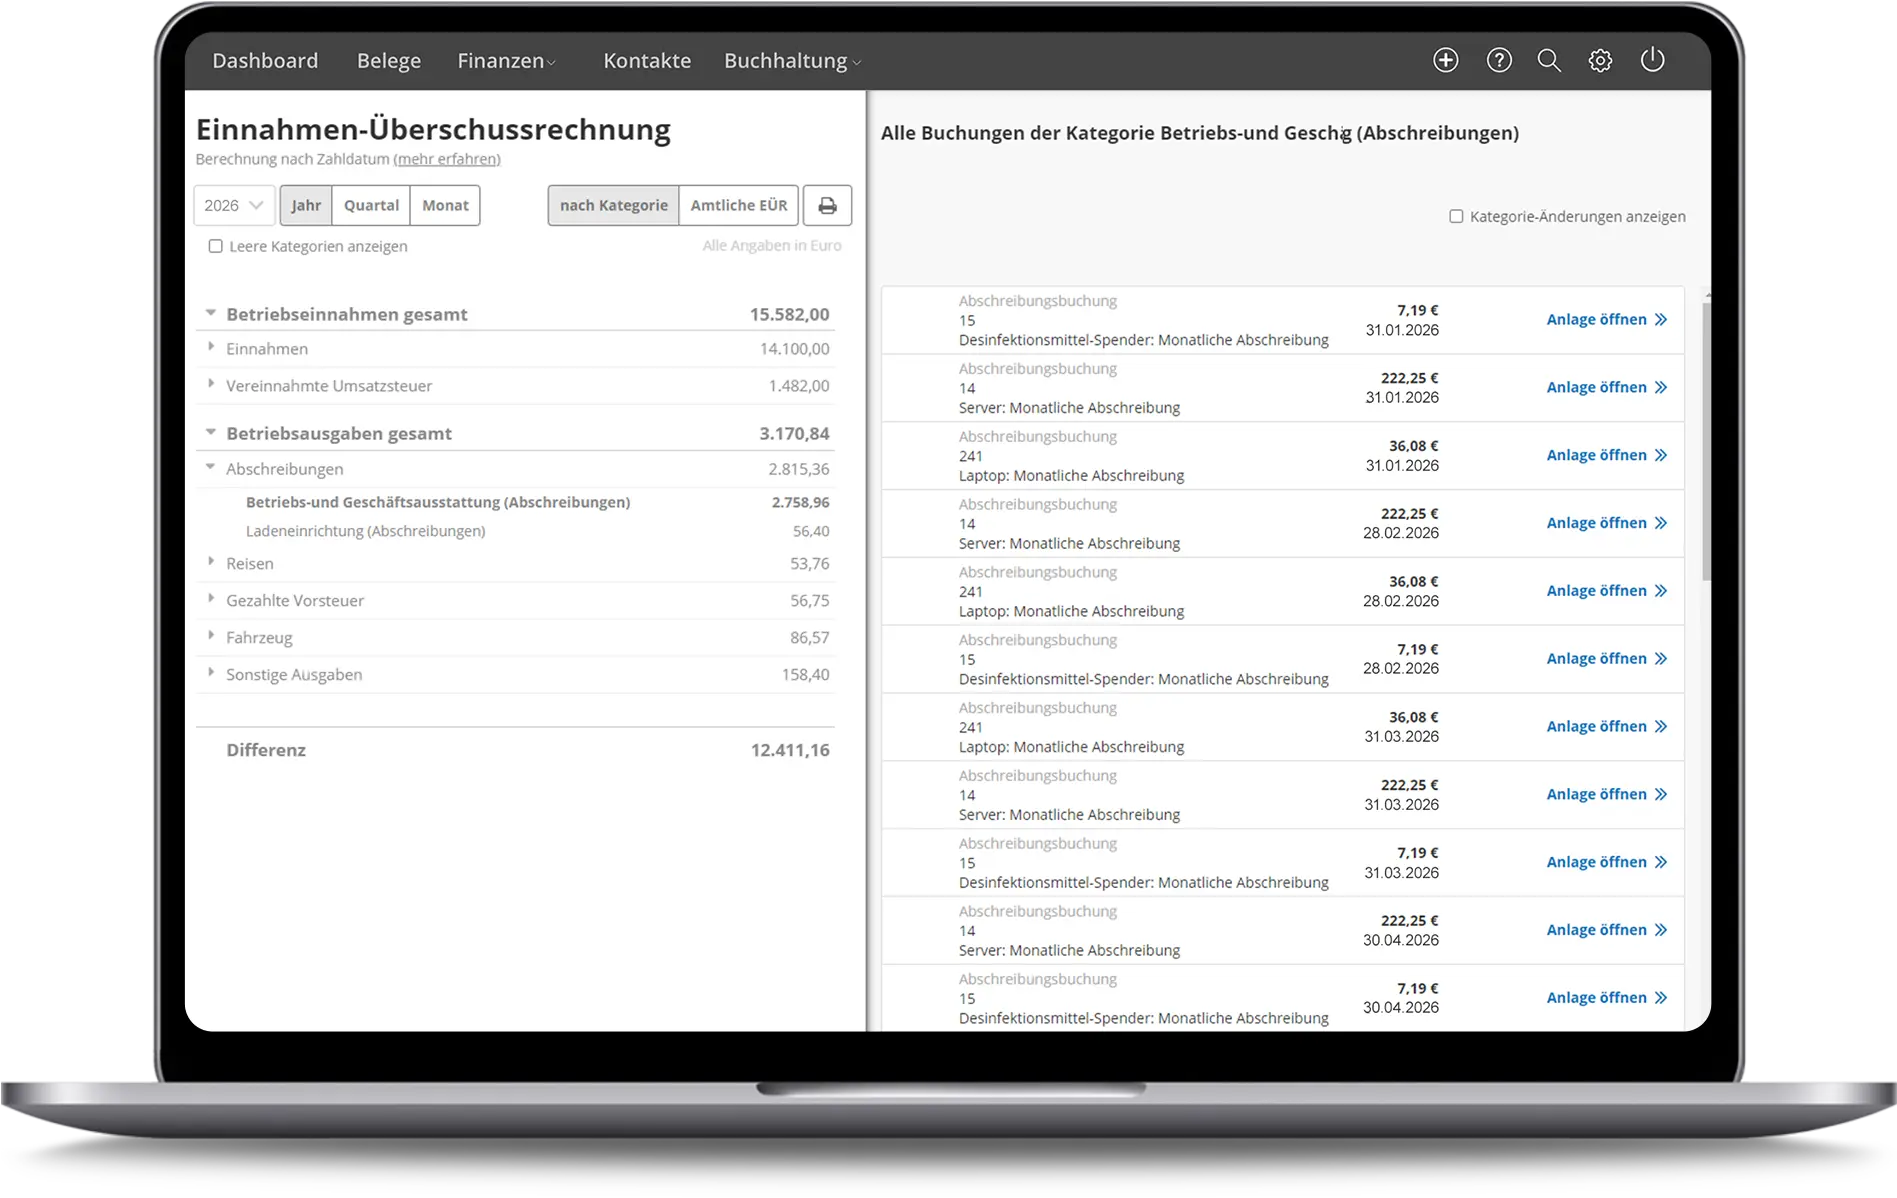This screenshot has height=1198, width=1897.
Task: Switch period to 'Monat'
Action: click(445, 205)
